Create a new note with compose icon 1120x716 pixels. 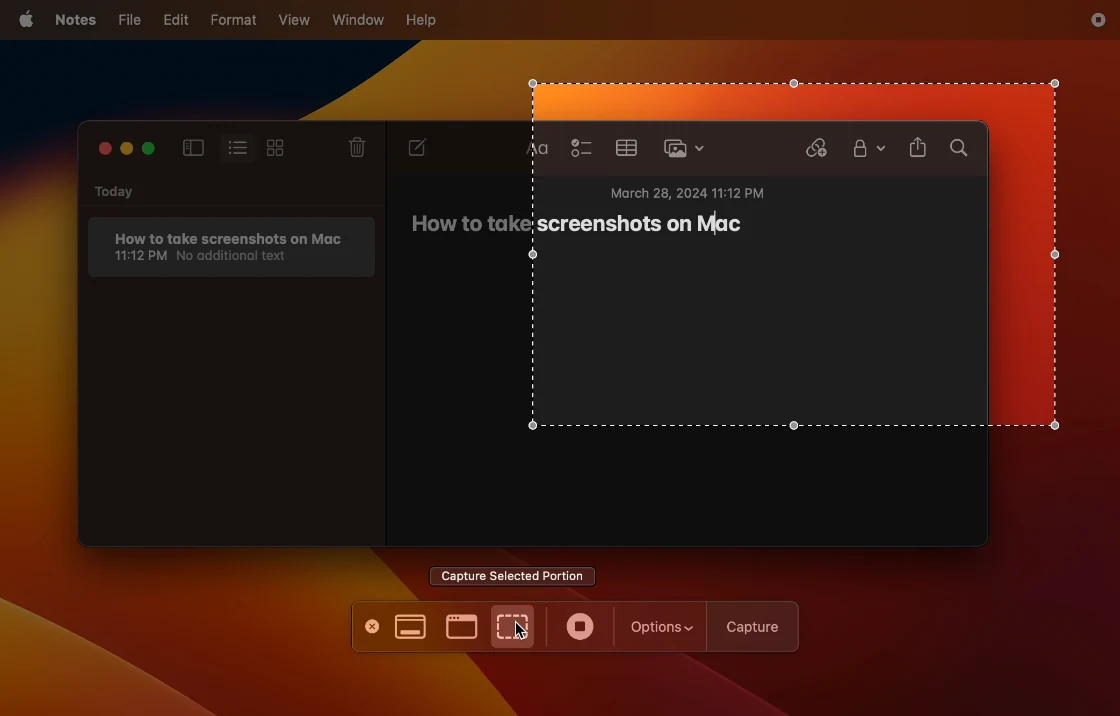pos(417,147)
